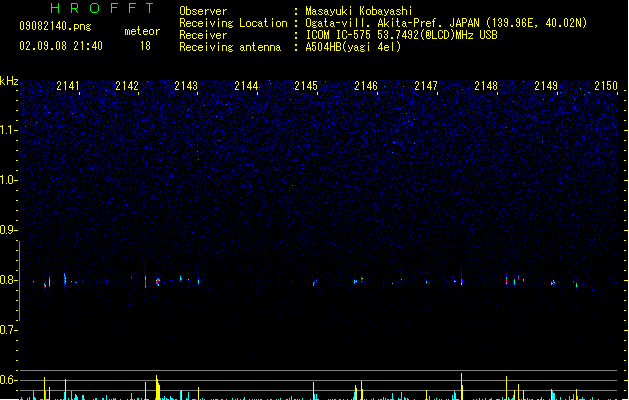Click observer name Masayuki Kobayashi
629x400 pixels.
click(x=359, y=11)
